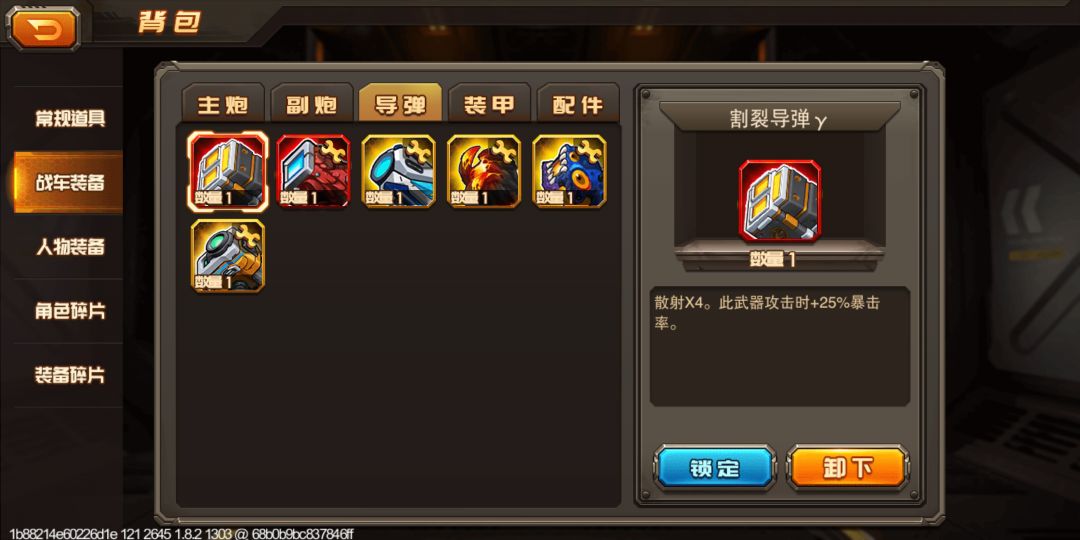Click the orange back arrow button

[43, 28]
